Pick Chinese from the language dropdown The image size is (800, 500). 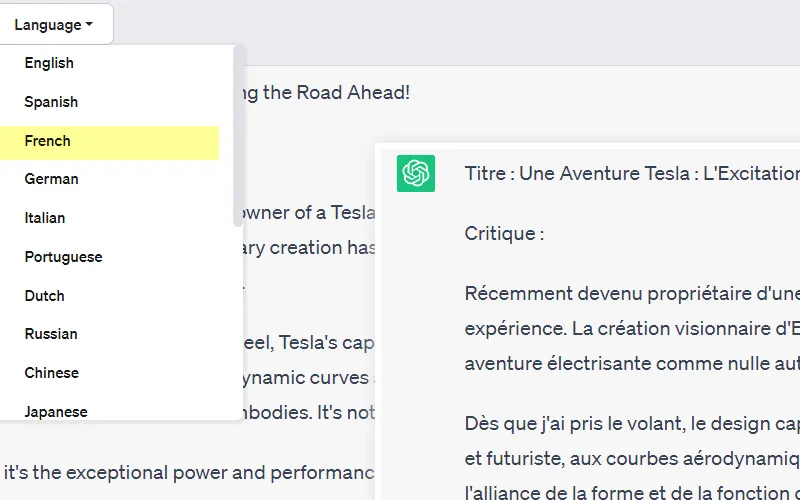click(x=51, y=373)
